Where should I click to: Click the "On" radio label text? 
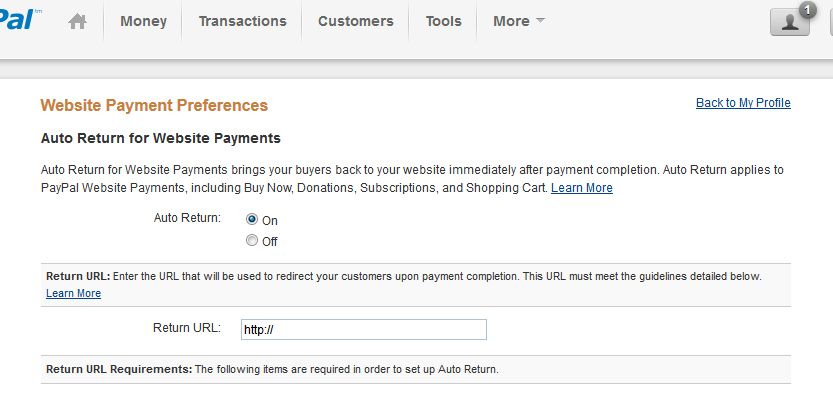point(270,220)
